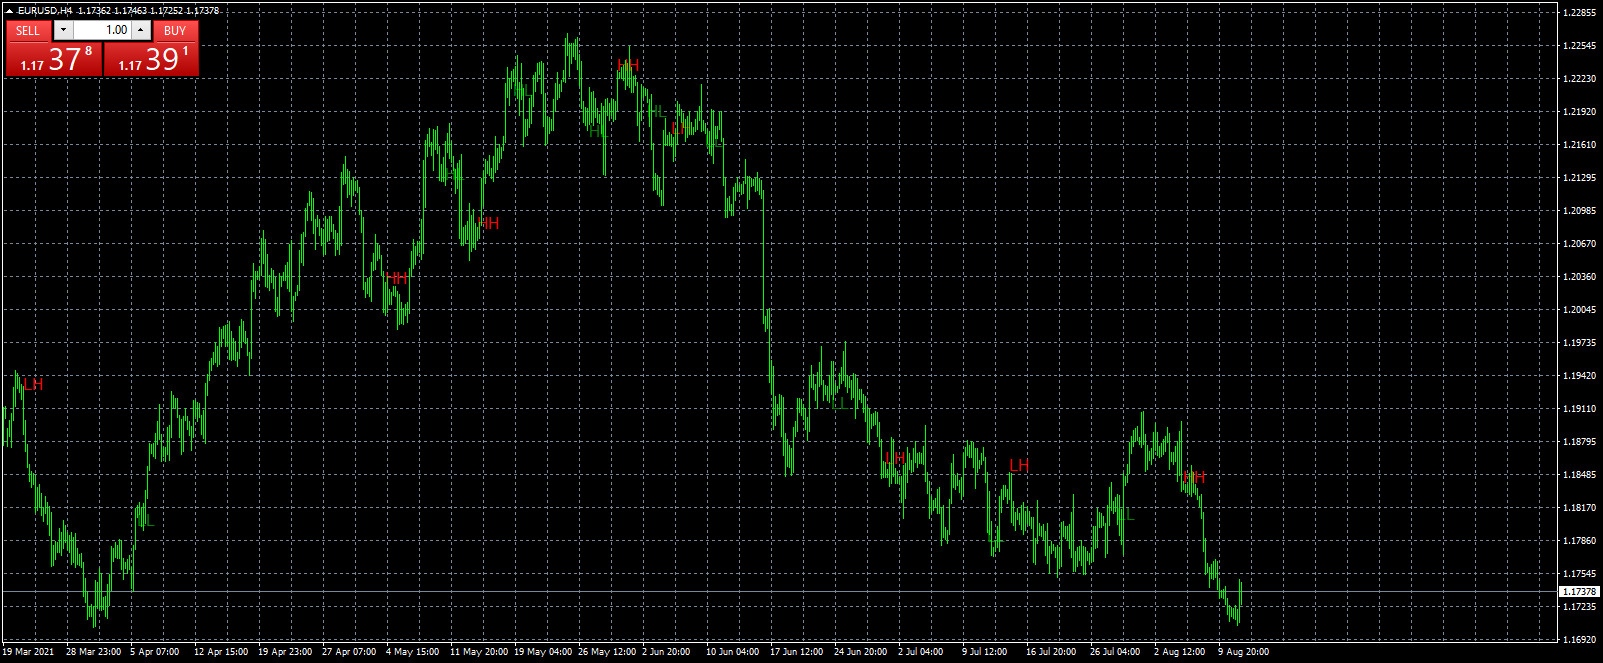Click the 19 Apr 23:00 time label

[285, 652]
